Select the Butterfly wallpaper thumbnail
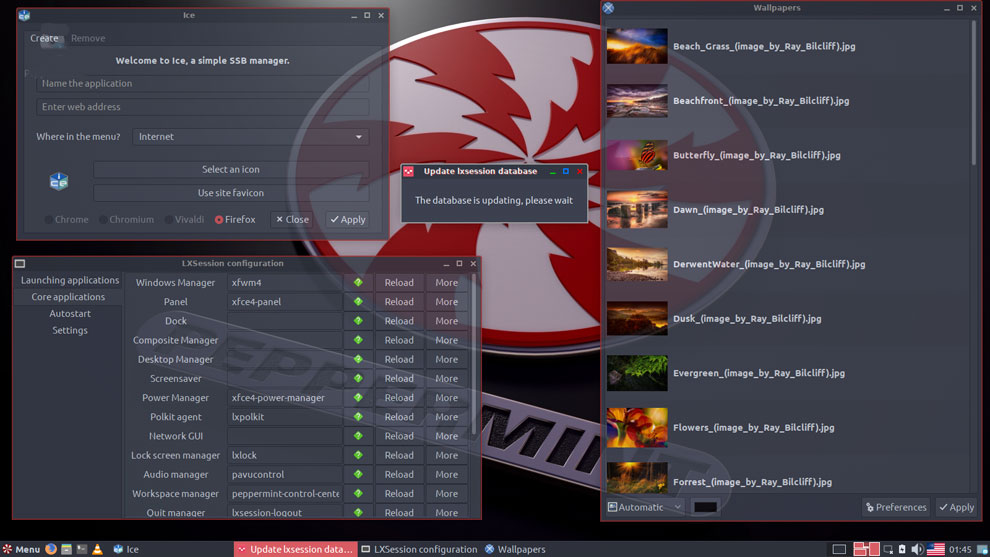The image size is (990, 557). coord(637,156)
